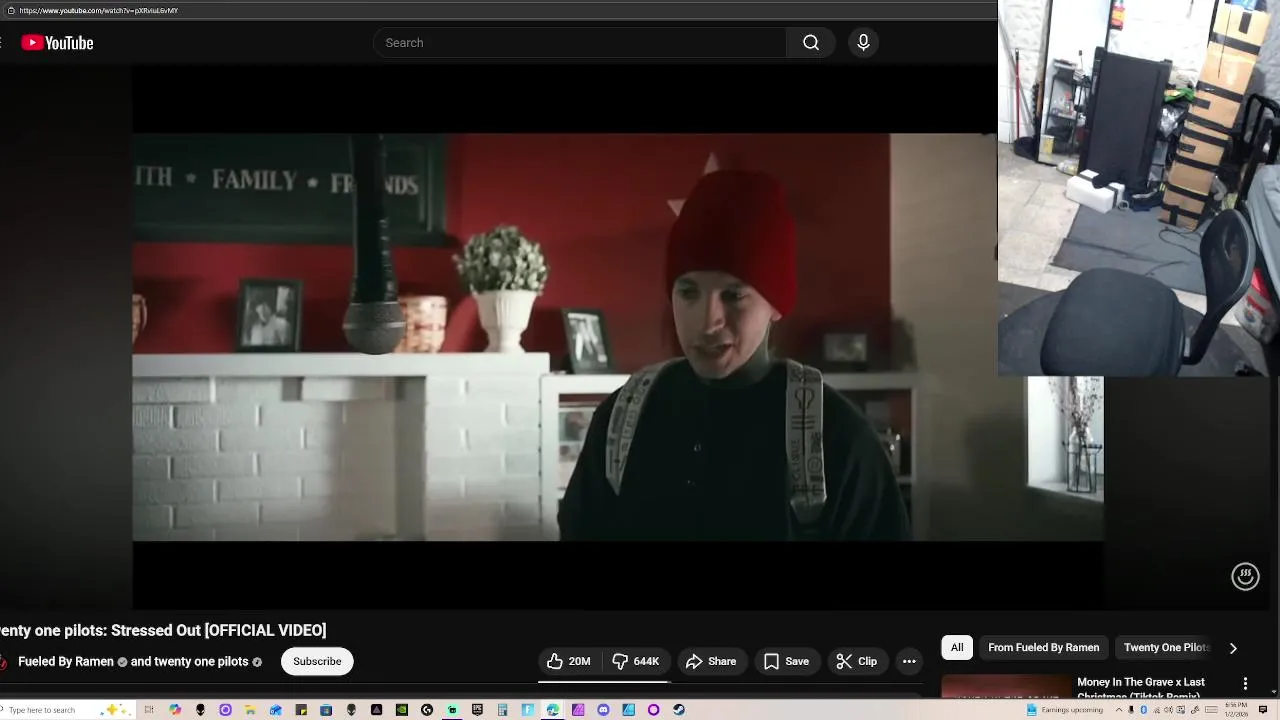
Task: Open Logitech G HUB from the taskbar
Action: coord(427,710)
